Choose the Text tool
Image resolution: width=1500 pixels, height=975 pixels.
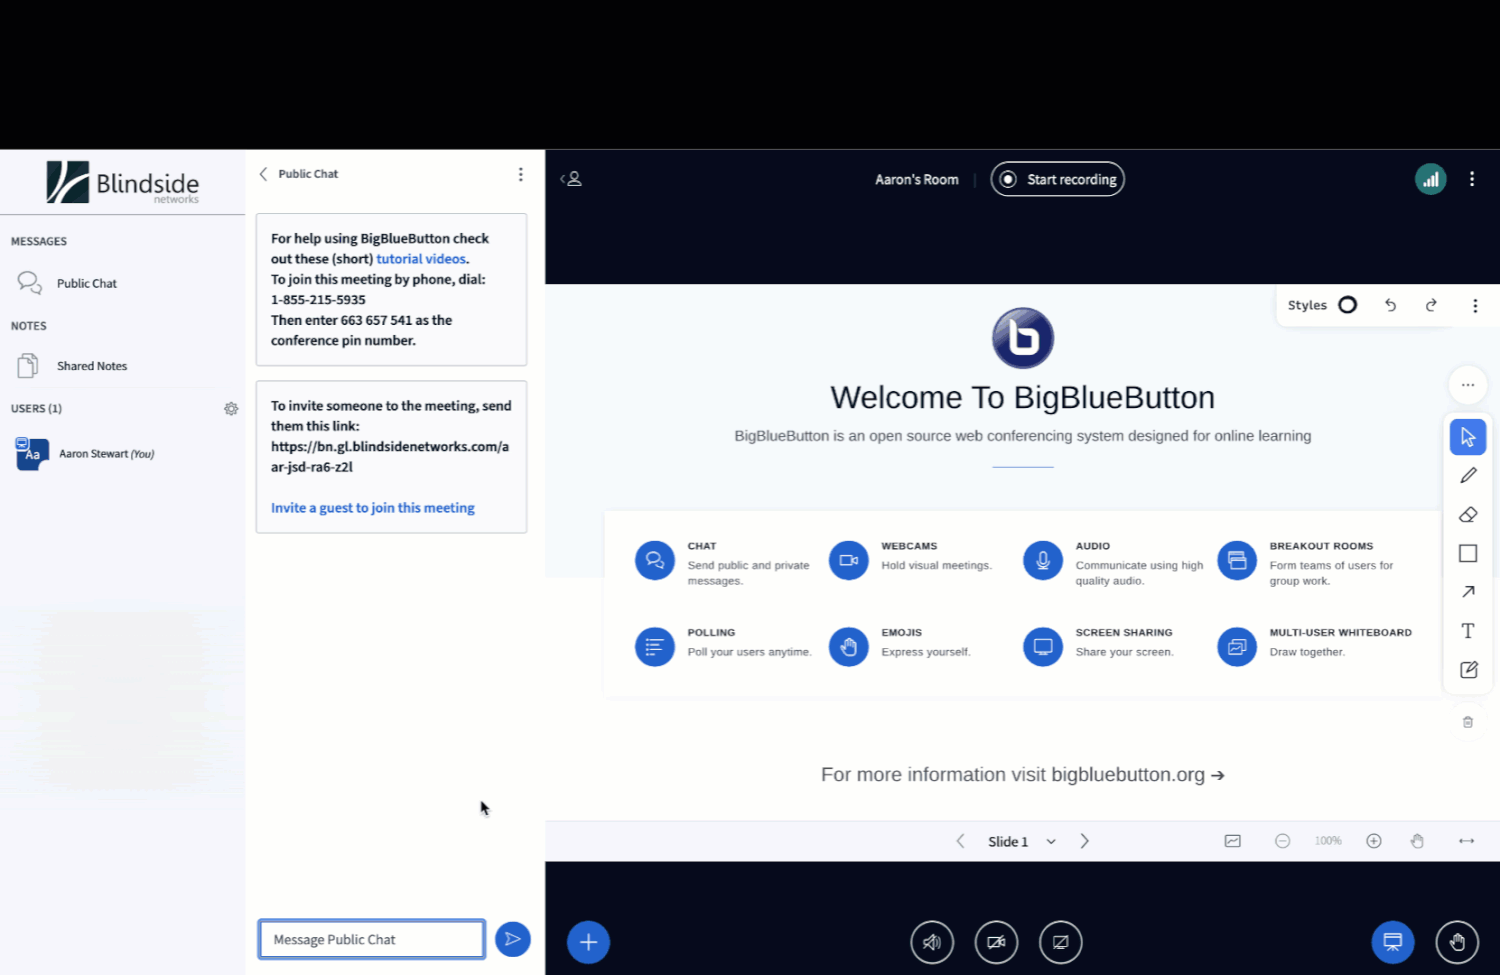tap(1468, 631)
